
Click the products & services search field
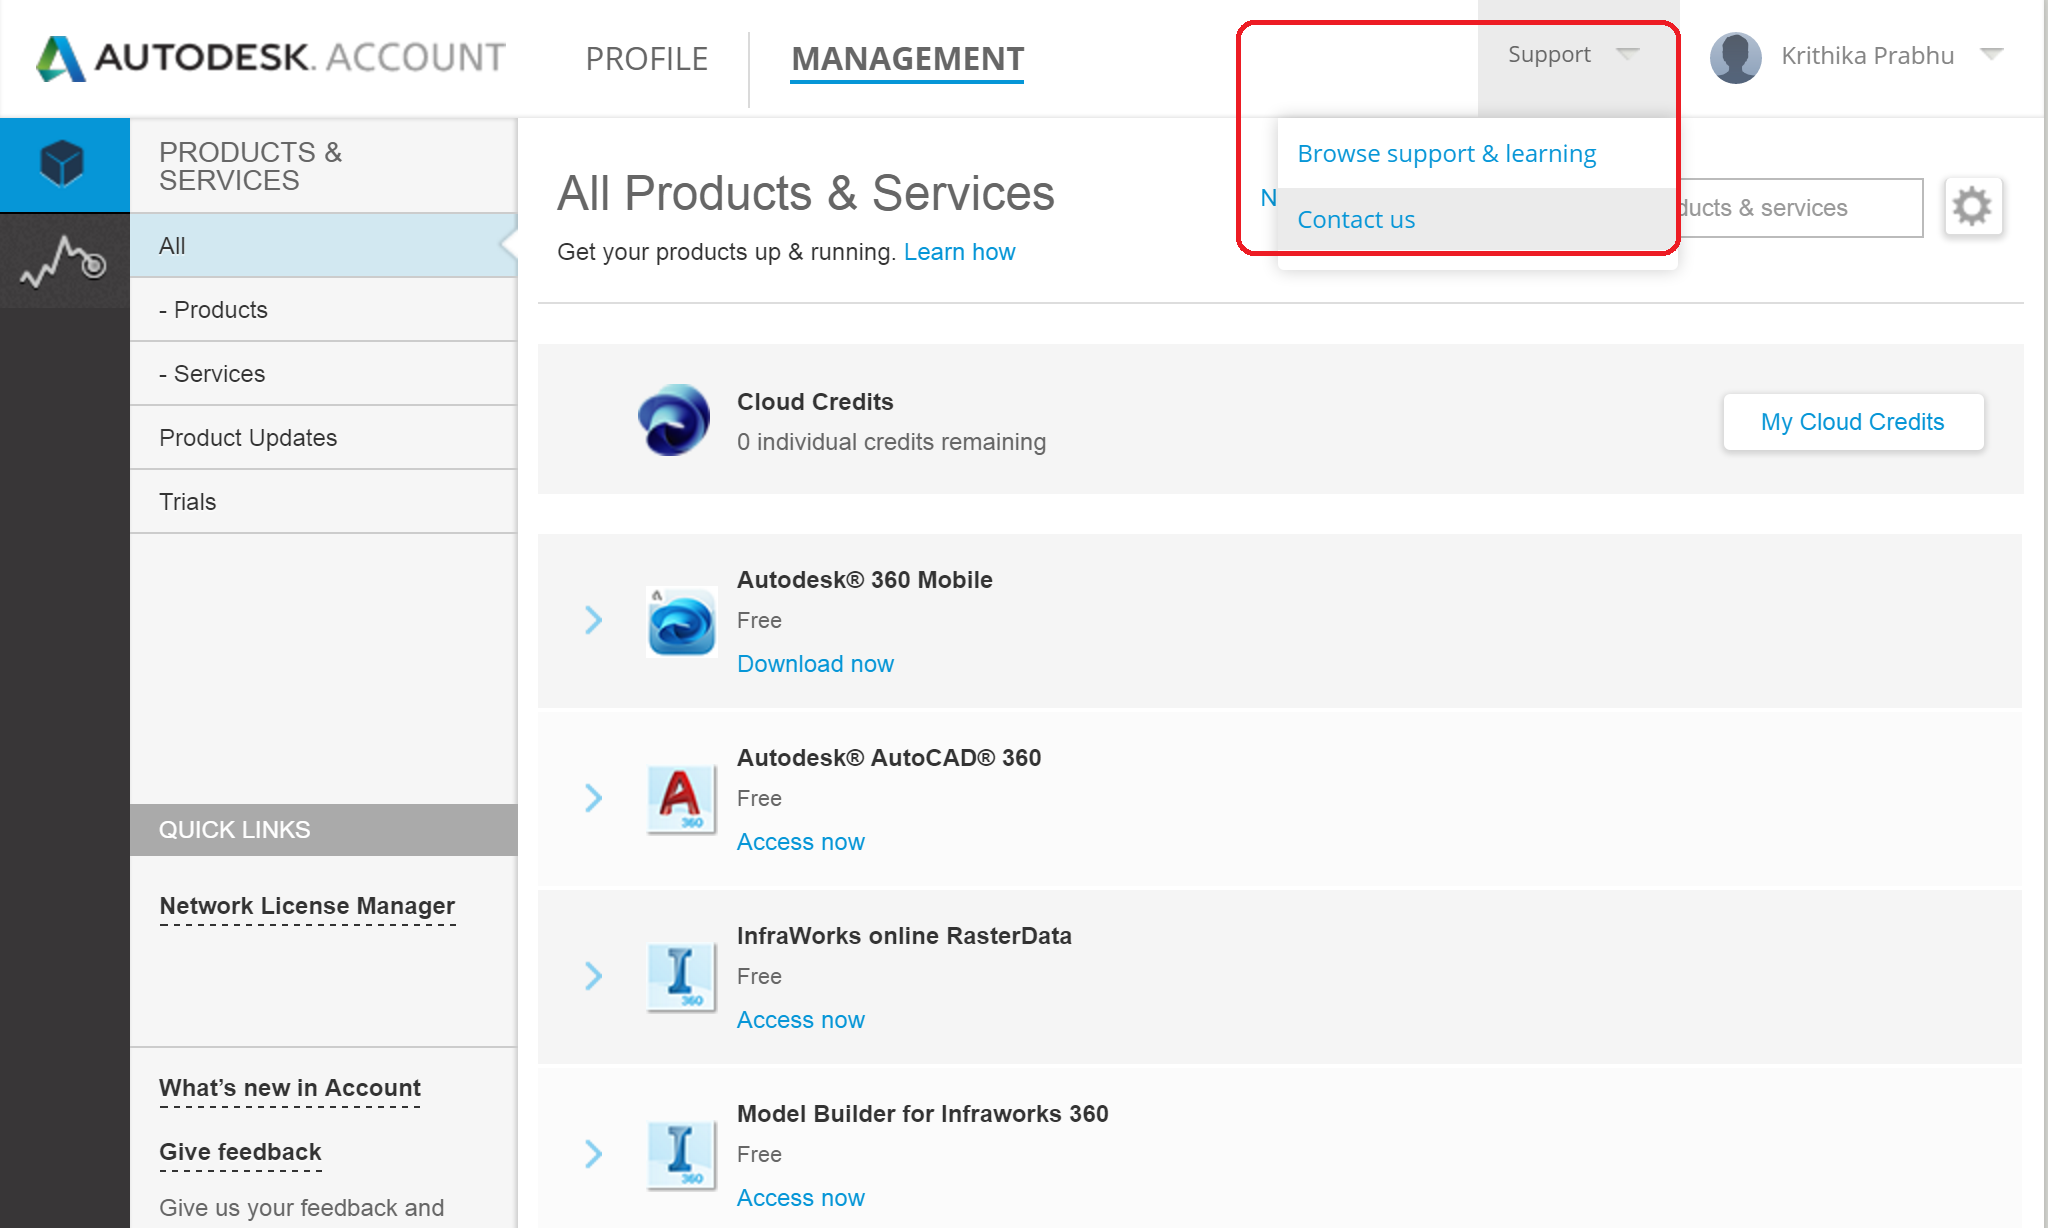coord(1800,208)
